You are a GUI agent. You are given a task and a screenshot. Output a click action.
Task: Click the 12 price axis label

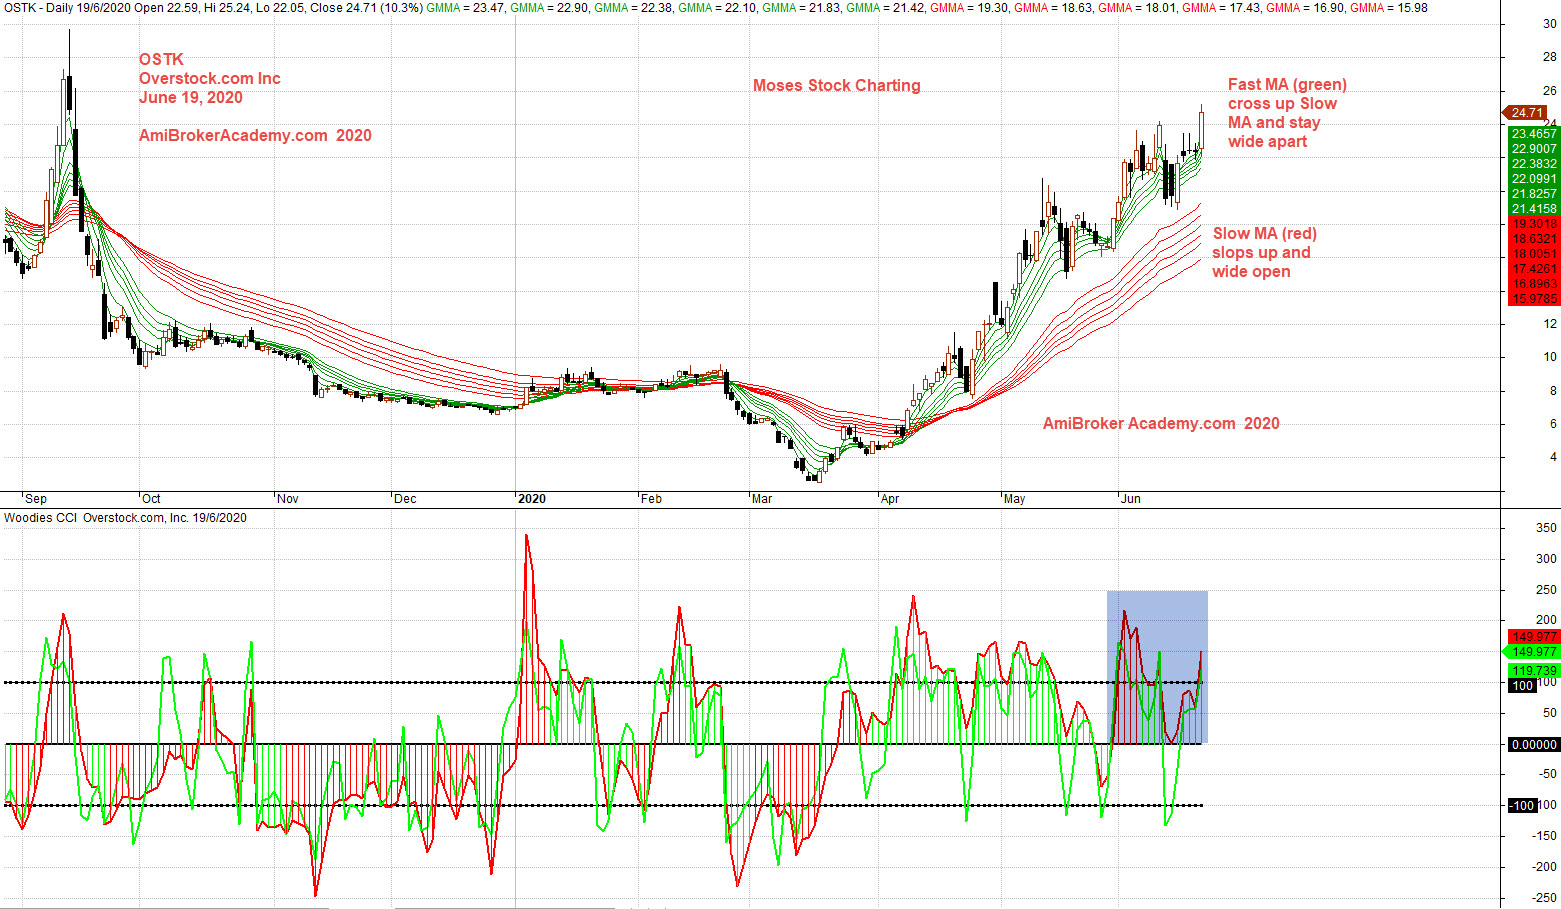pos(1550,324)
